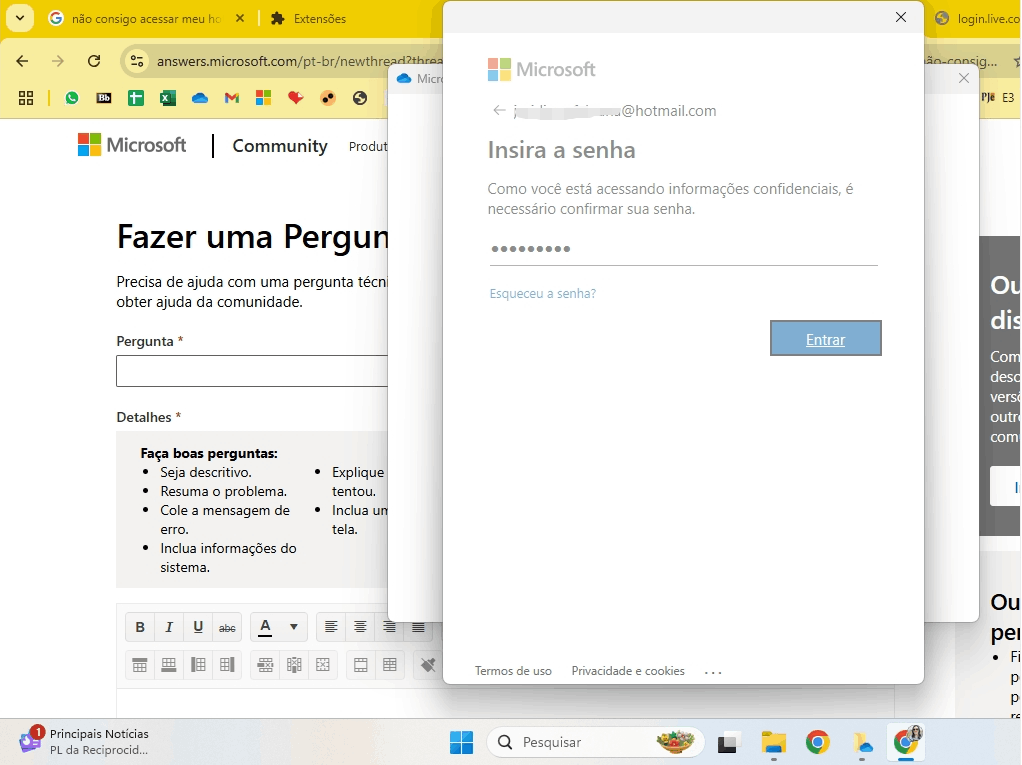Reload the current page

[94, 61]
